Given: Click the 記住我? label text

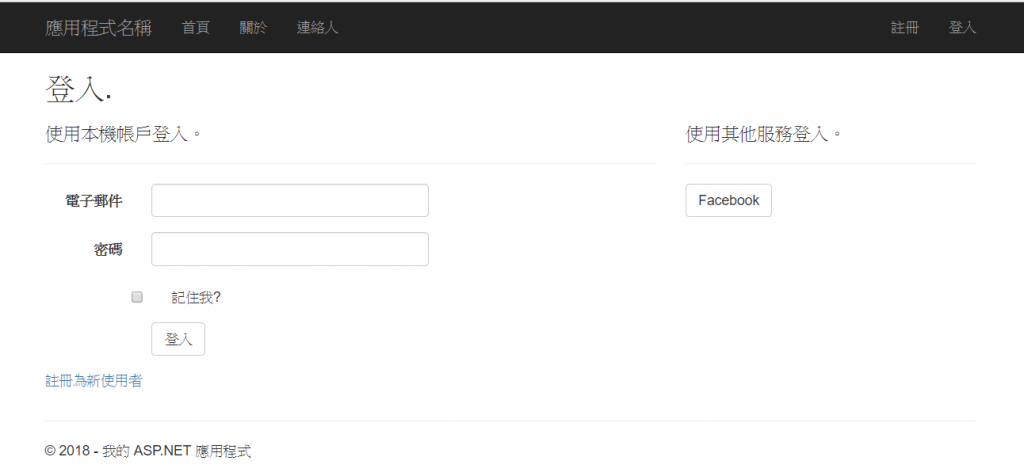Looking at the screenshot, I should 196,297.
